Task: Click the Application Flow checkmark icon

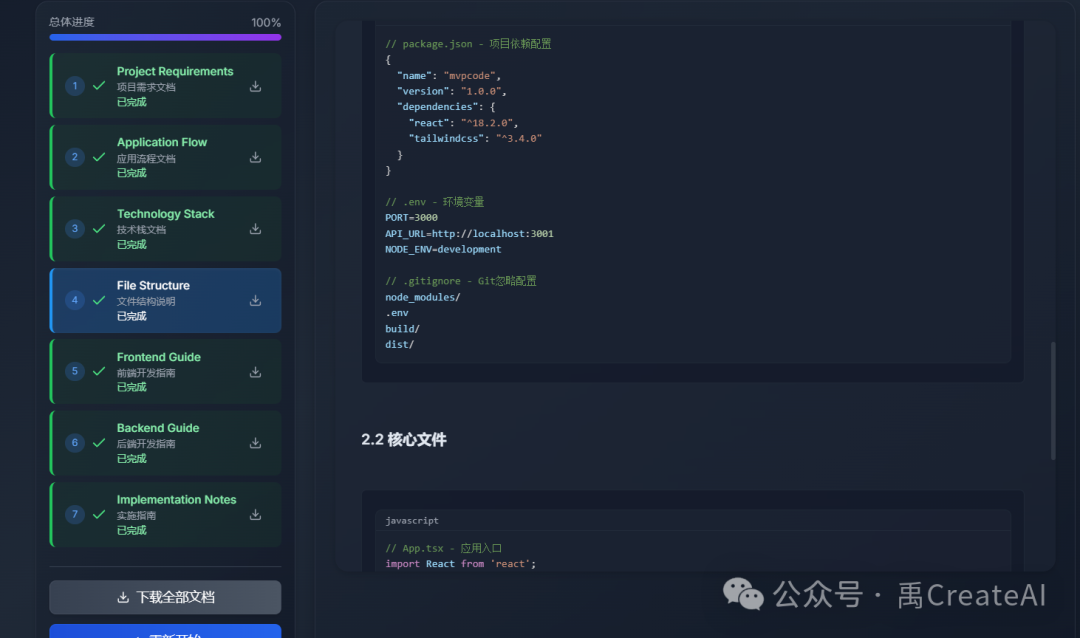Action: coord(99,157)
